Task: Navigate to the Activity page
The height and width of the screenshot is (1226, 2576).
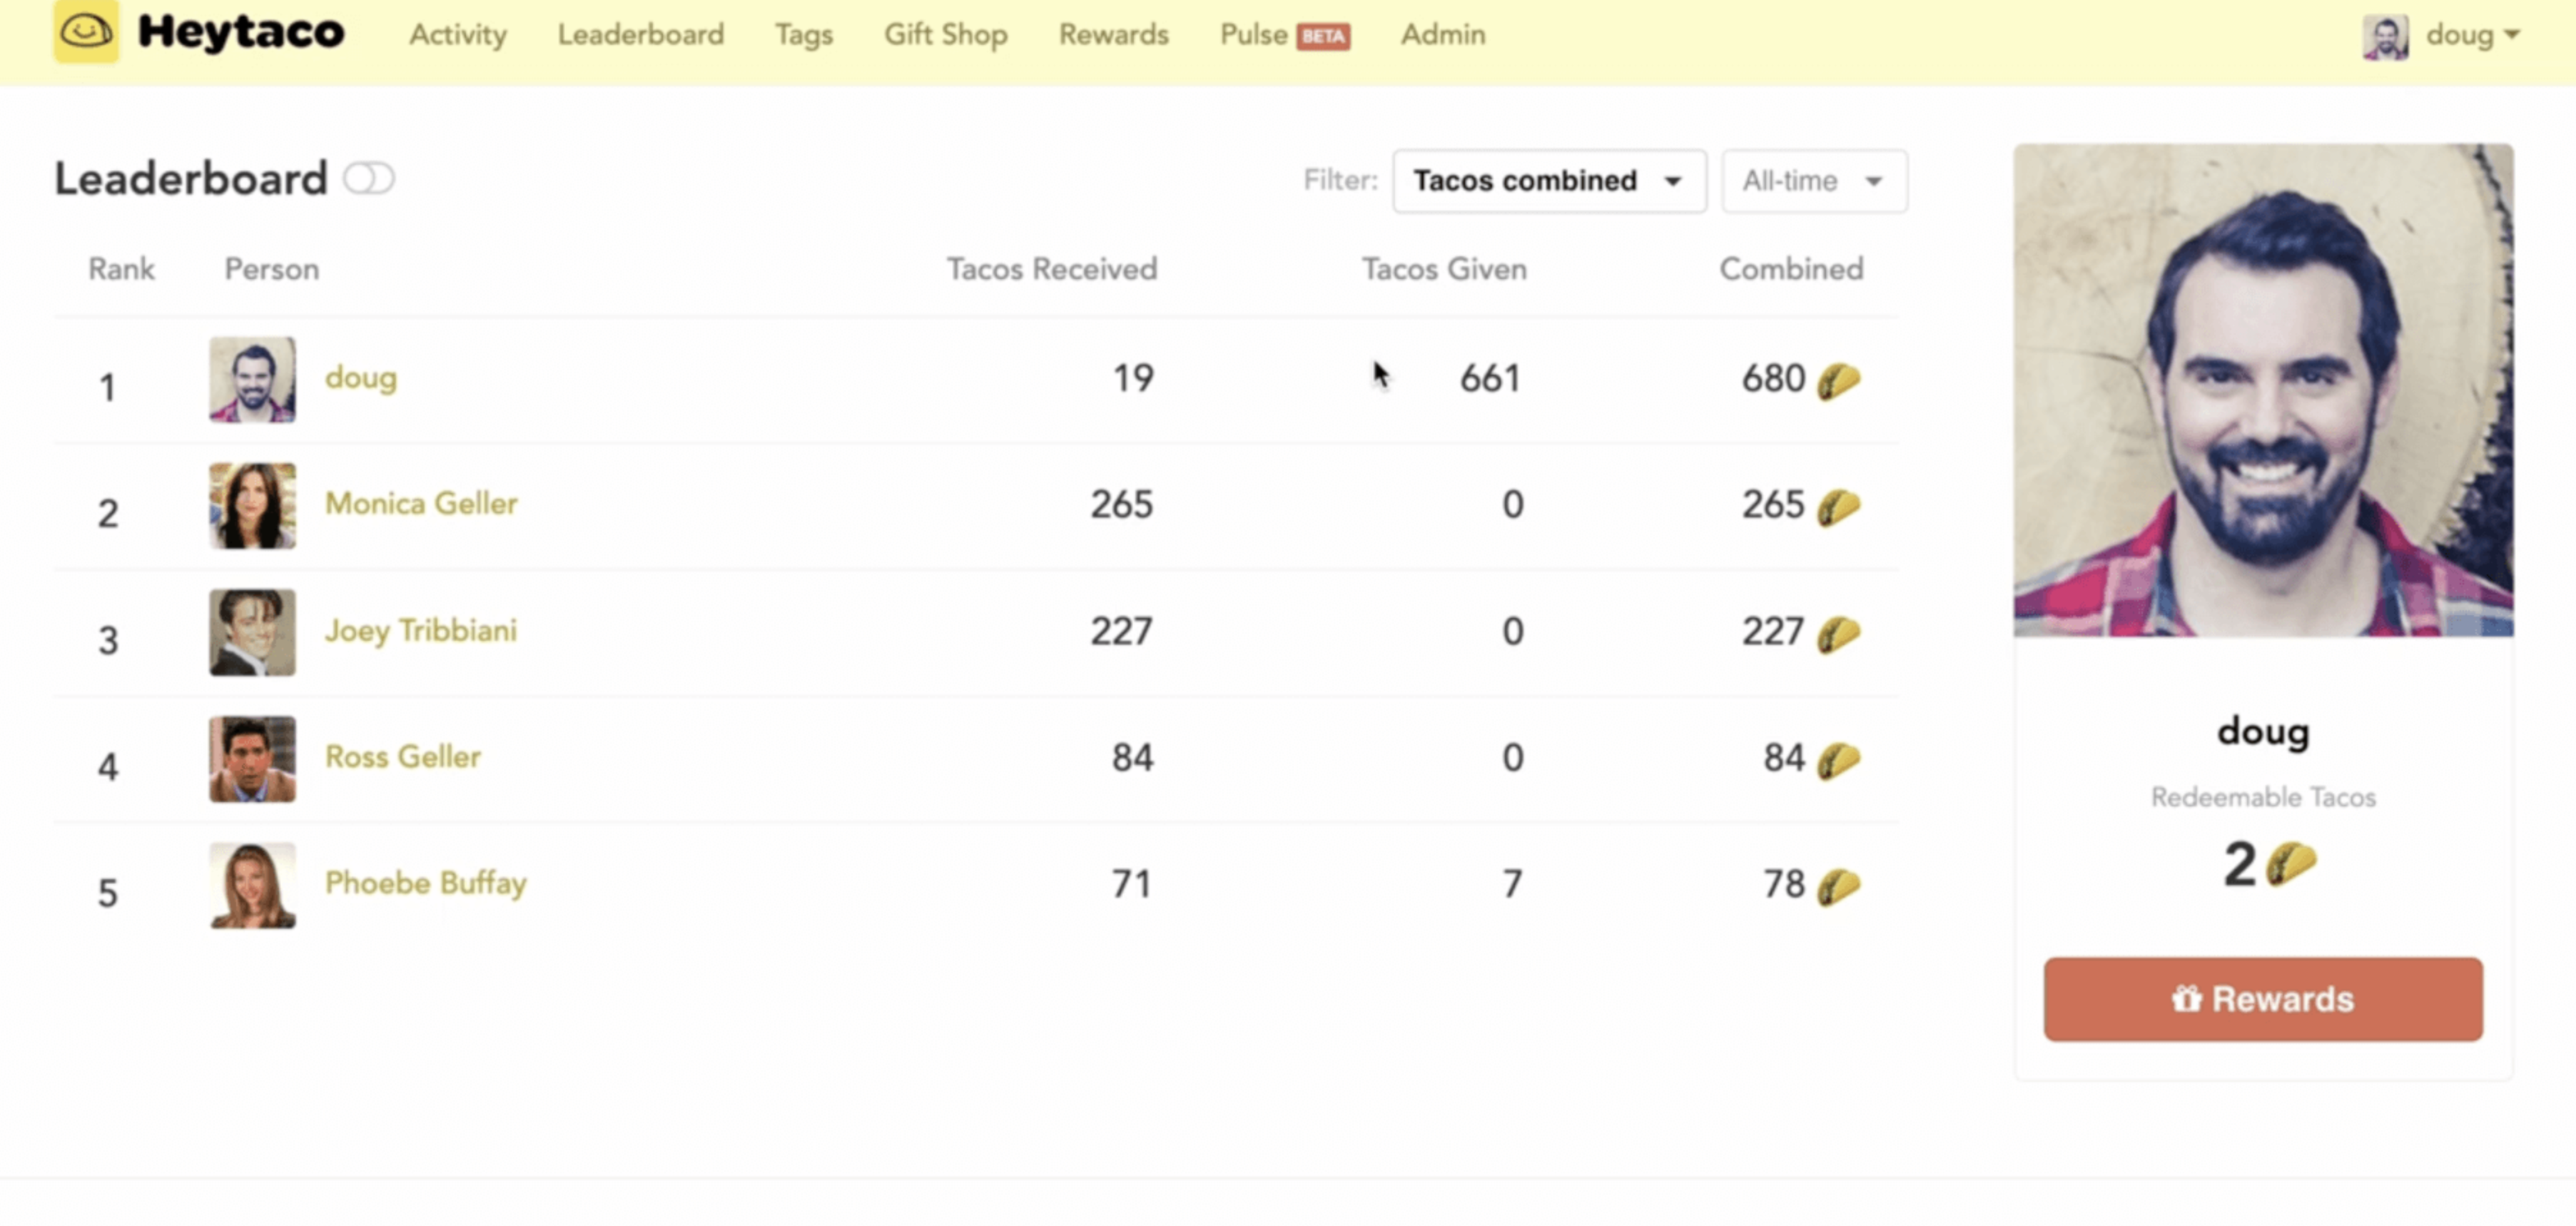Action: [457, 35]
